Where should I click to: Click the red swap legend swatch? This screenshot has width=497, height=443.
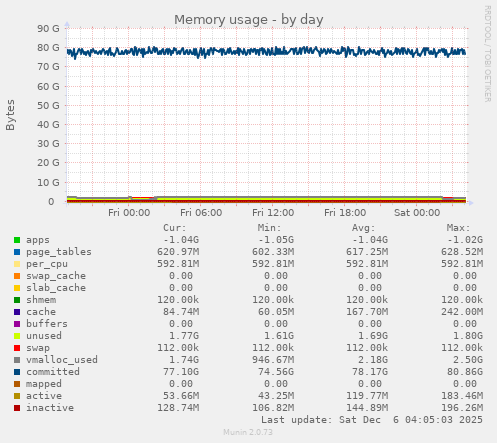point(17,348)
